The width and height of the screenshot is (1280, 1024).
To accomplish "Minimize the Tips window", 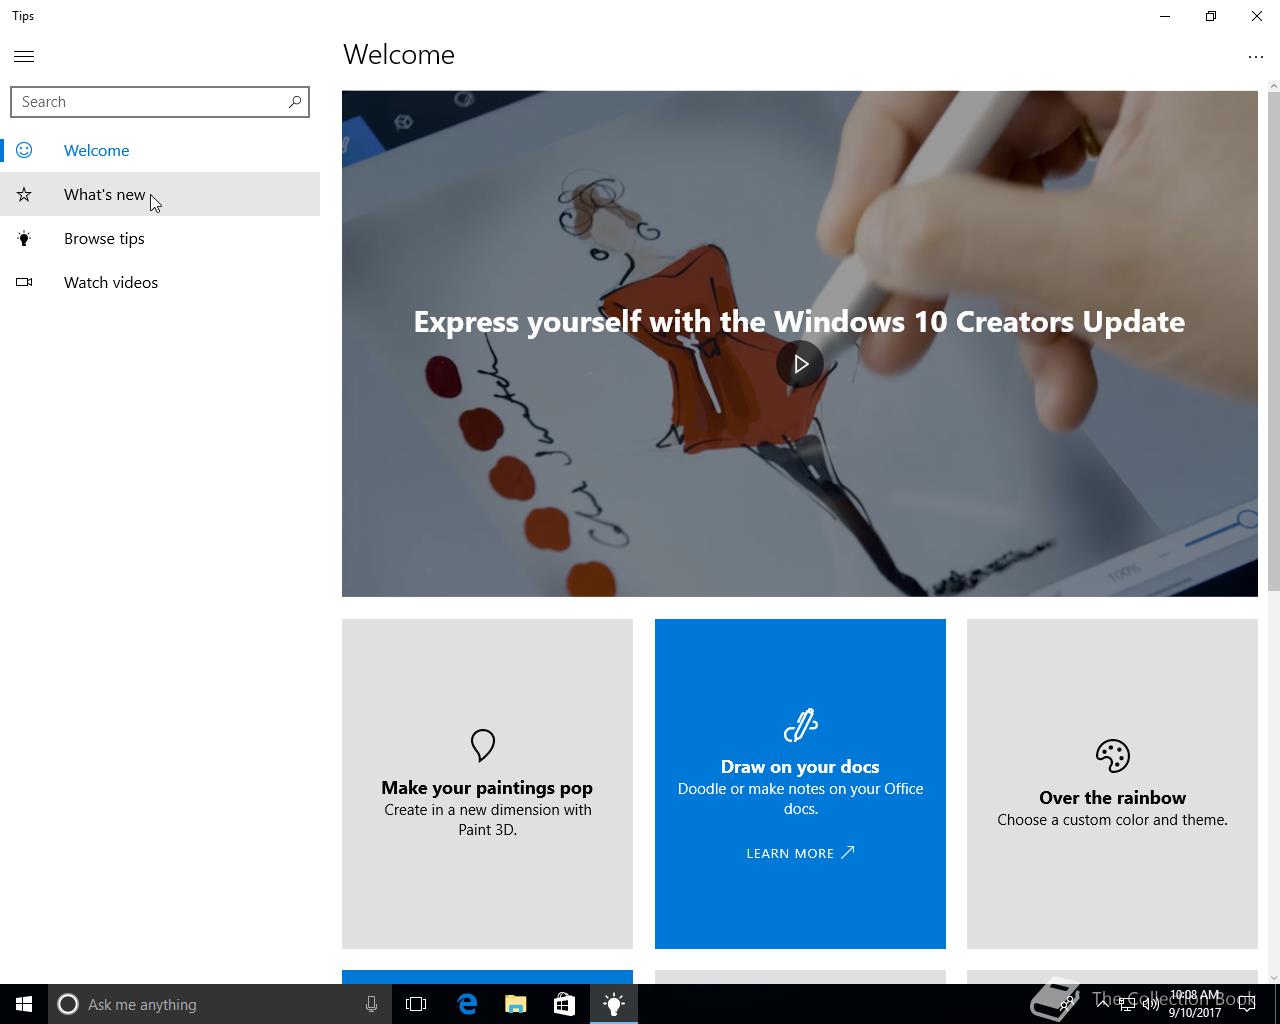I will point(1165,16).
